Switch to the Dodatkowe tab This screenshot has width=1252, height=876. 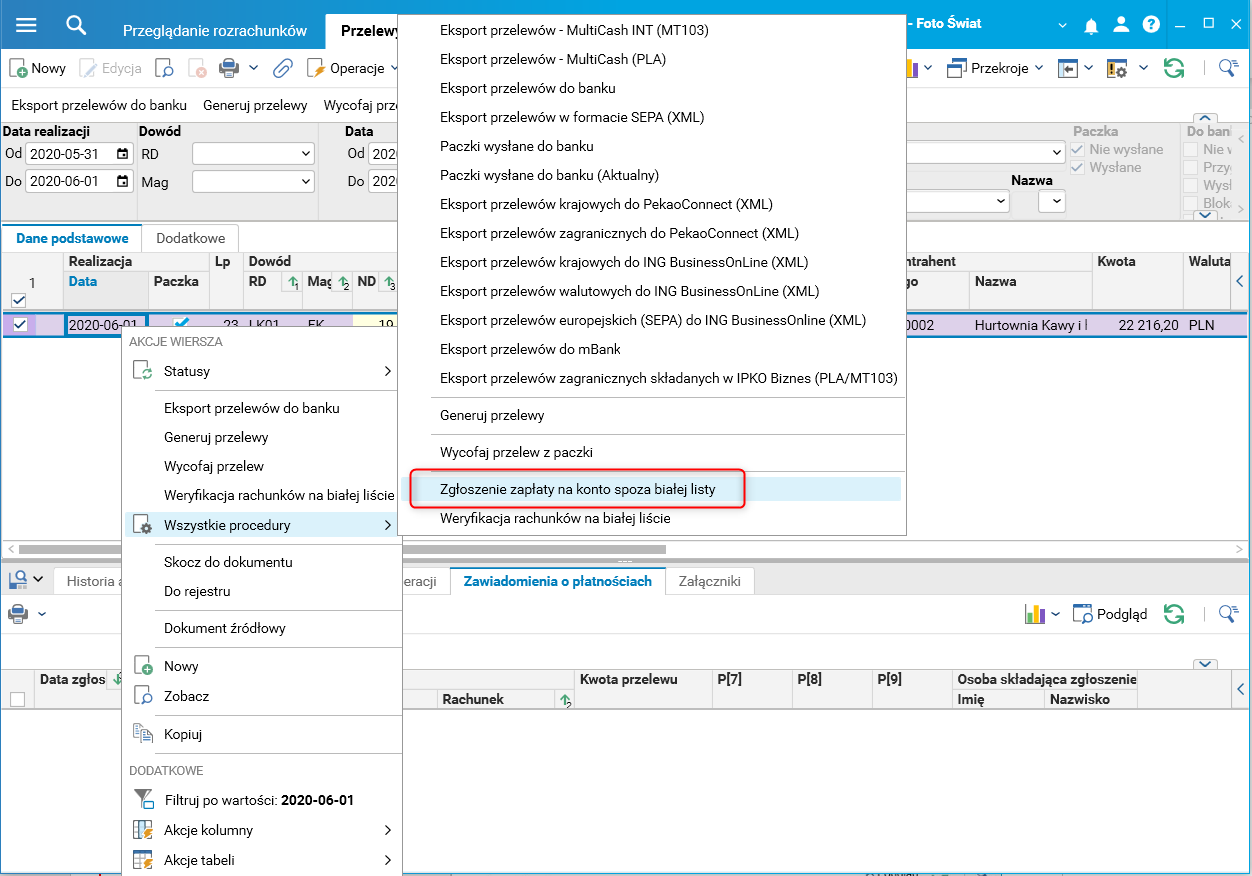click(x=190, y=238)
